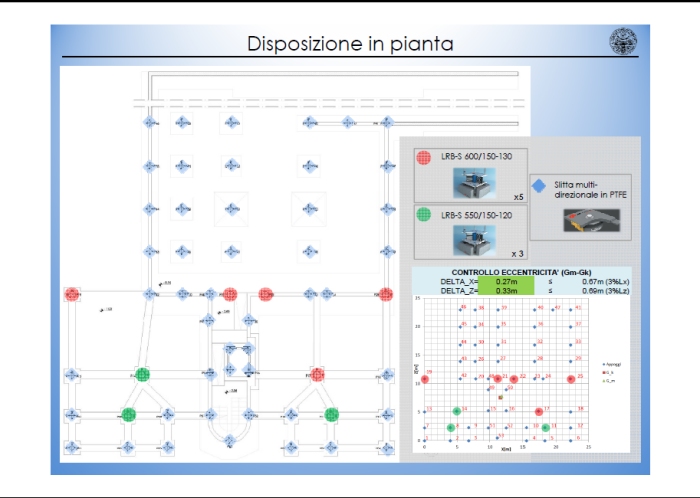This screenshot has width=700, height=498.
Task: Select the green LRB-S 550/150-120 legend circle
Action: click(x=422, y=216)
